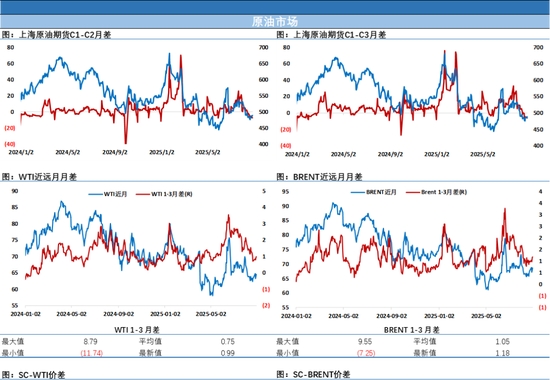This screenshot has height=380, width=550.
Task: Click the BRENT average value 1.05
Action: click(502, 341)
